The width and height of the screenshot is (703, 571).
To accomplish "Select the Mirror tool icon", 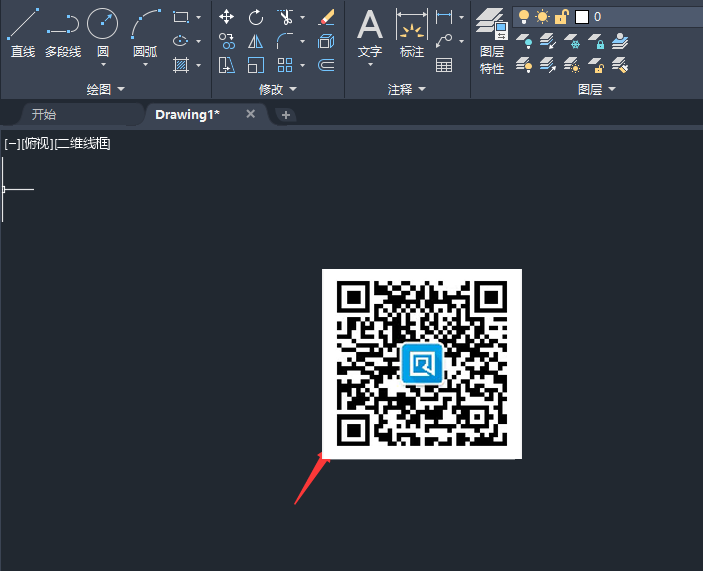I will pyautogui.click(x=256, y=41).
